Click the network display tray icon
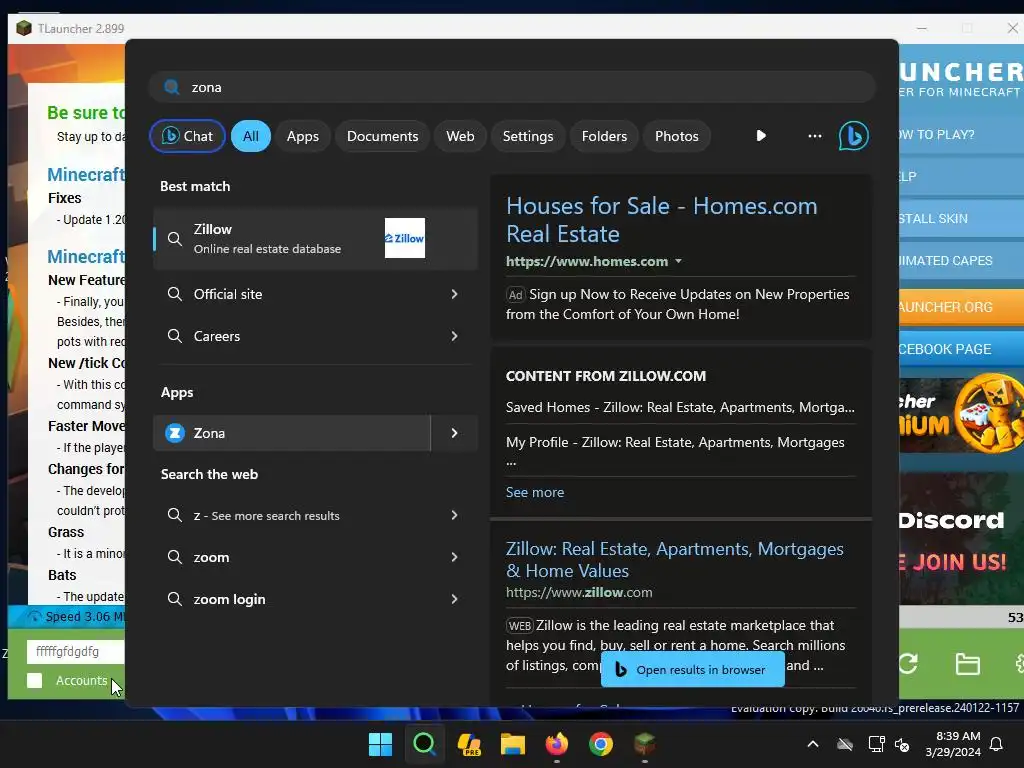This screenshot has width=1024, height=768. pyautogui.click(x=876, y=744)
